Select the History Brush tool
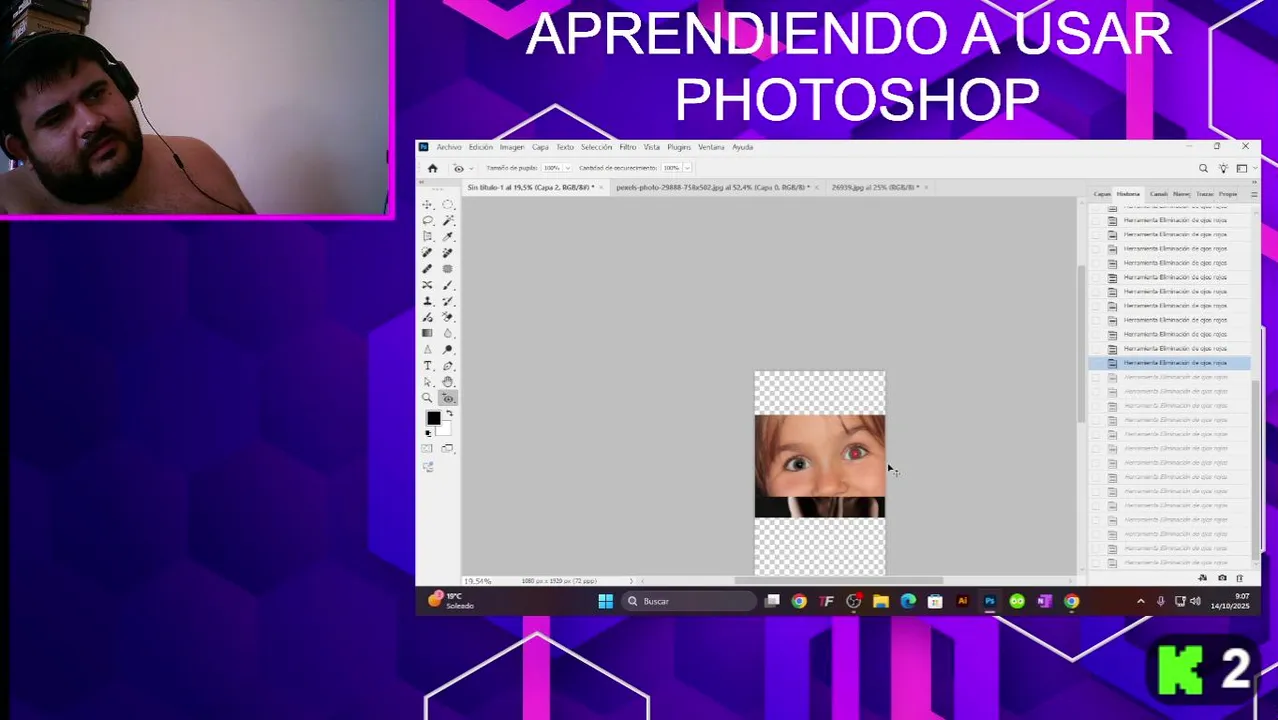The width and height of the screenshot is (1278, 720). (x=447, y=300)
